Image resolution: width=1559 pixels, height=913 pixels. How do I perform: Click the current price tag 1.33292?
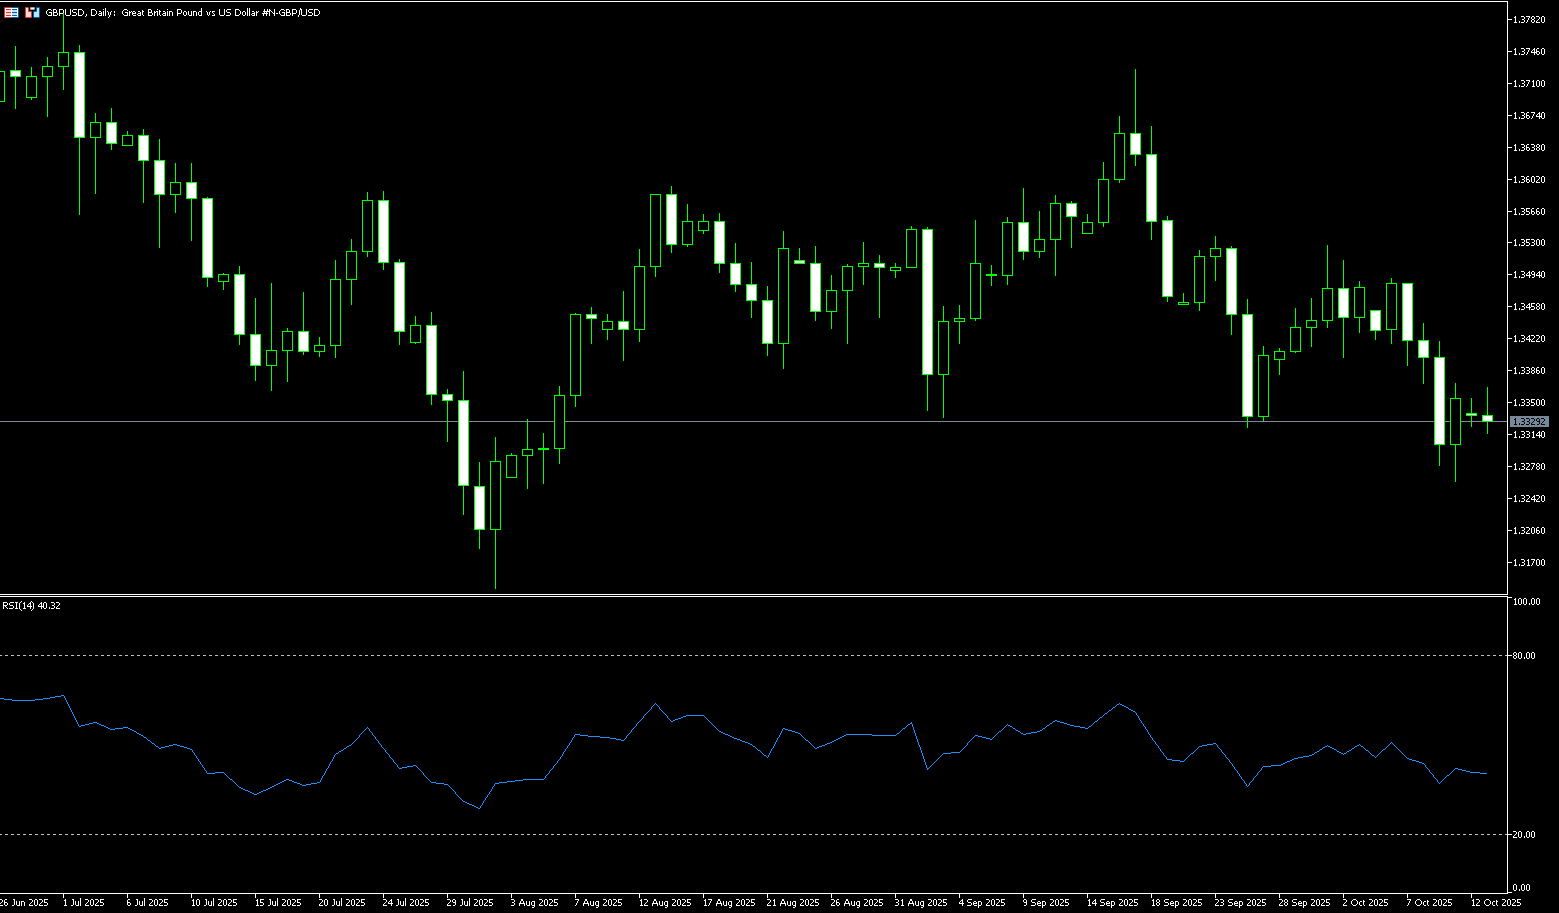tap(1529, 422)
